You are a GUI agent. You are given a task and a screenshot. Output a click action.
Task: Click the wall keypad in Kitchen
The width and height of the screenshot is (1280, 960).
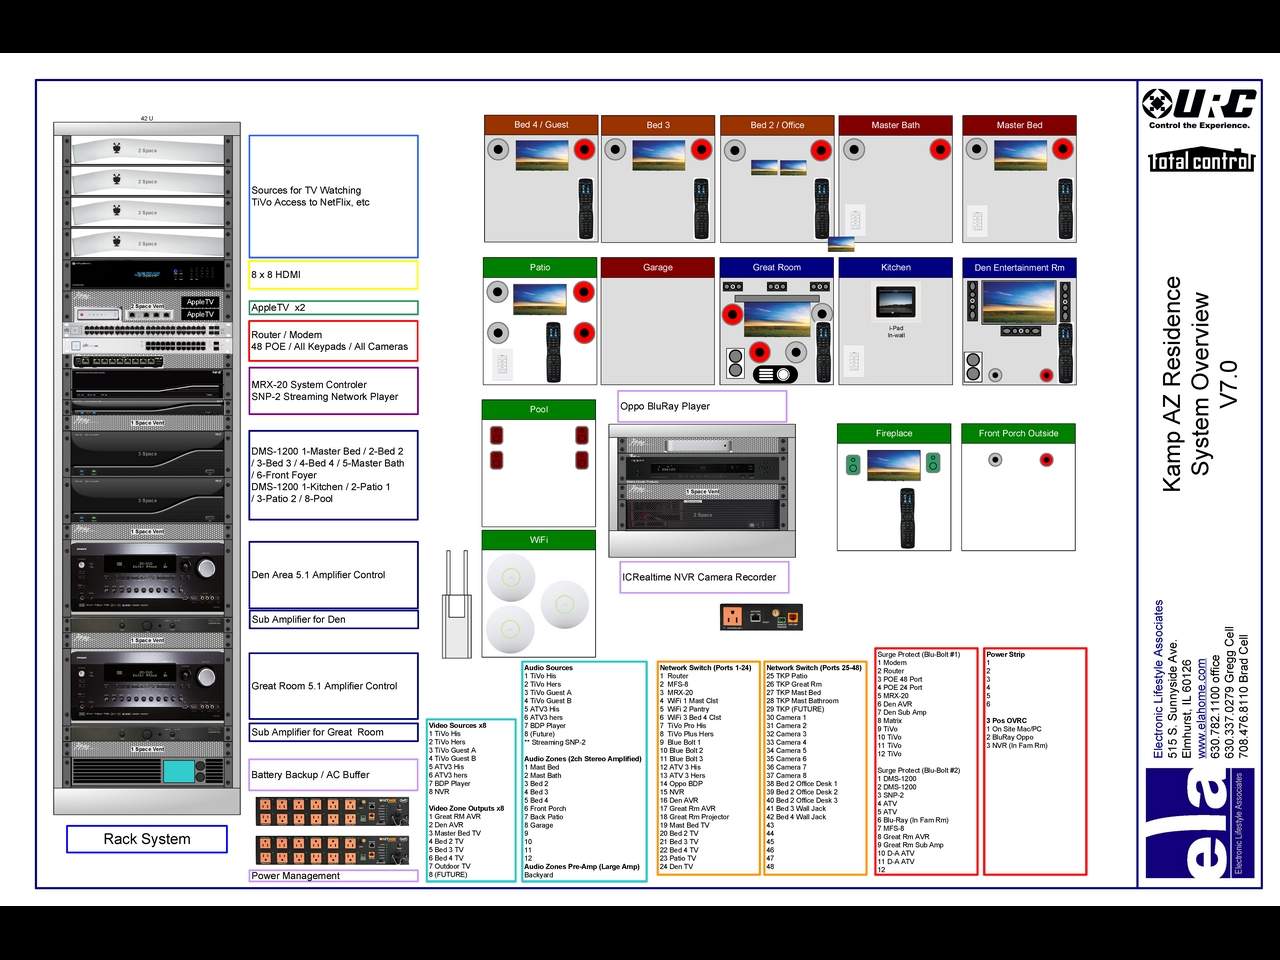pos(854,360)
